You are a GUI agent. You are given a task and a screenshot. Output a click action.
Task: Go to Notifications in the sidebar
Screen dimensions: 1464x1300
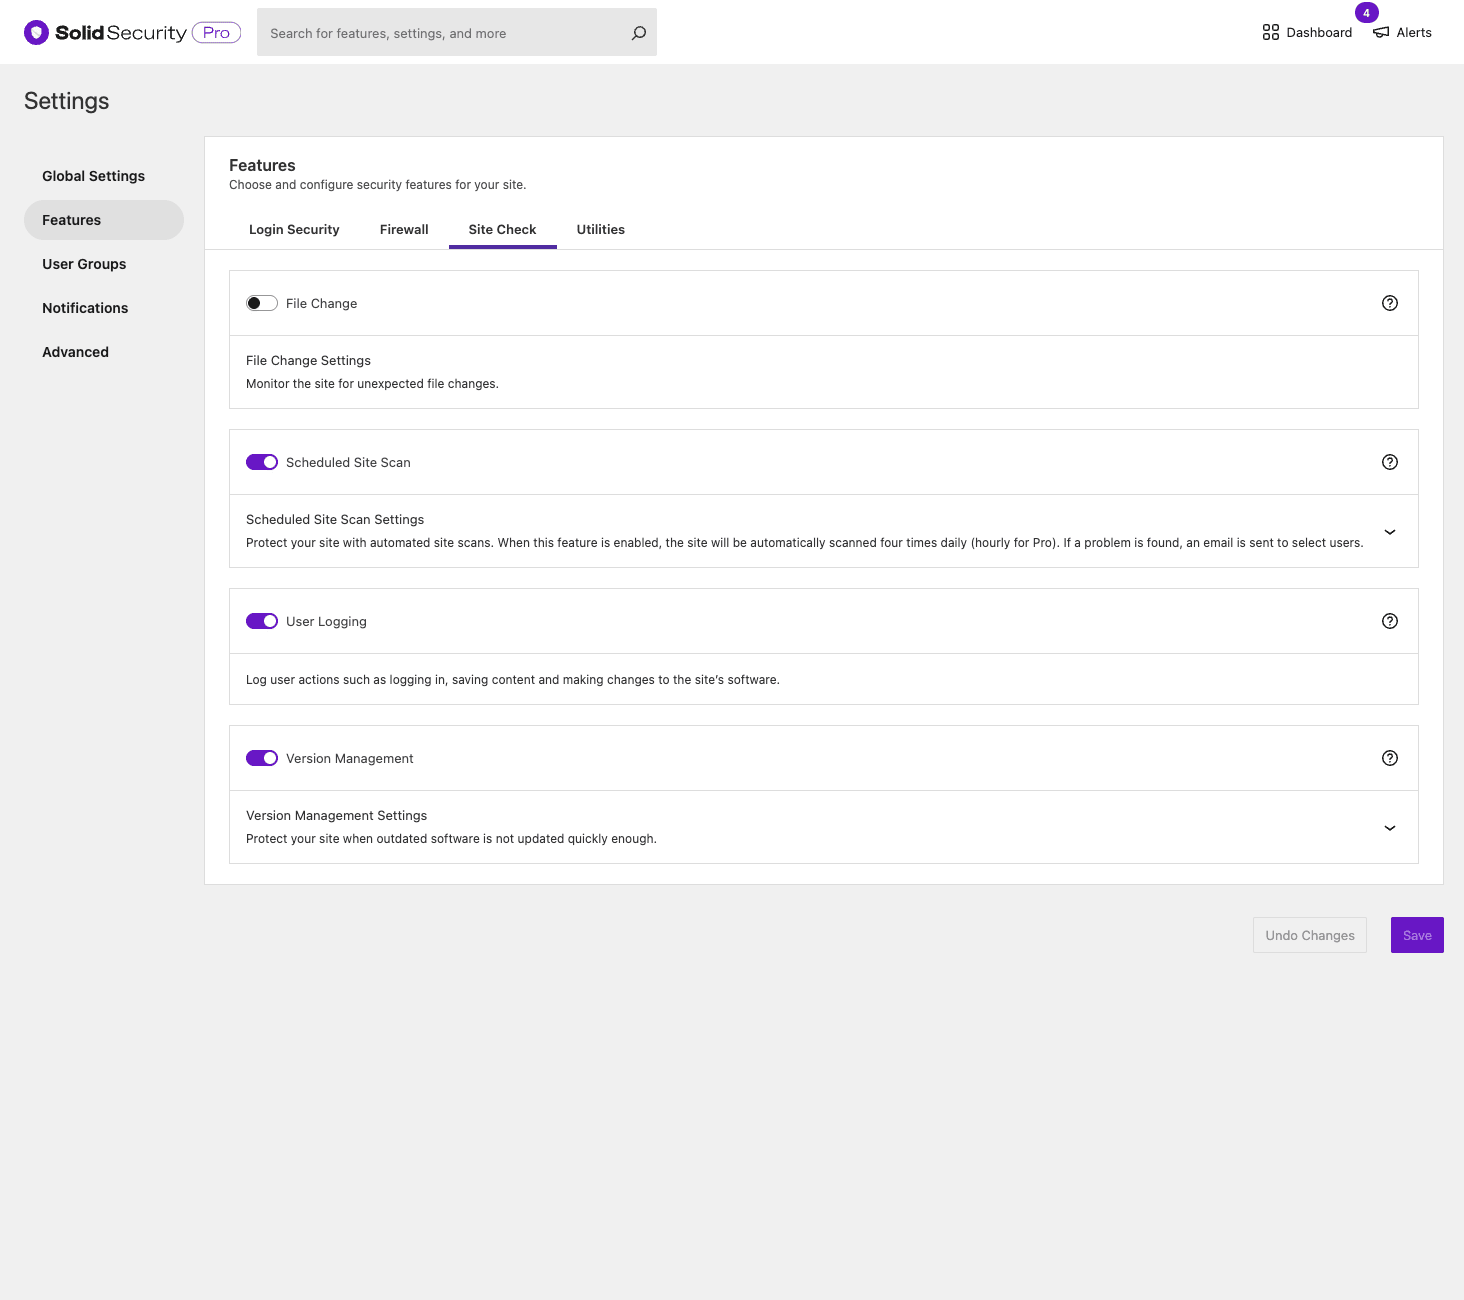pos(104,308)
